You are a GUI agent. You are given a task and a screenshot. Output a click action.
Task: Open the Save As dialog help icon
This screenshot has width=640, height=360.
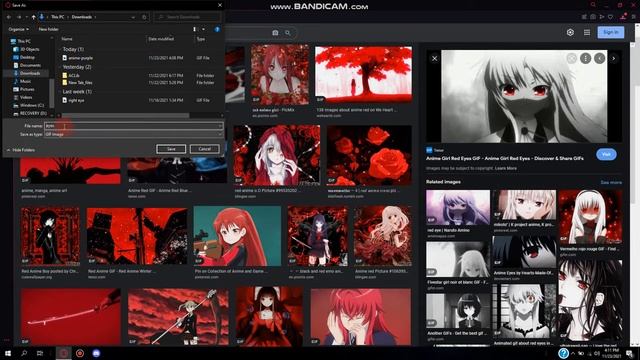click(x=217, y=29)
